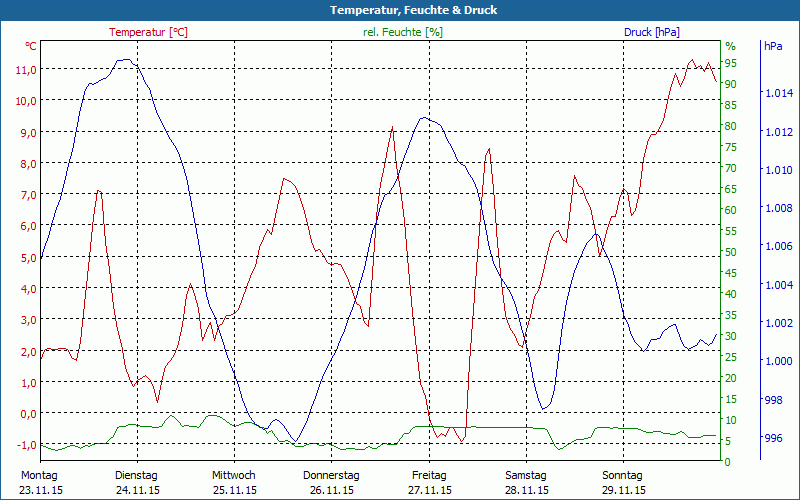Image resolution: width=800 pixels, height=500 pixels.
Task: Select the red Temperatur [°C] legend label
Action: (148, 32)
